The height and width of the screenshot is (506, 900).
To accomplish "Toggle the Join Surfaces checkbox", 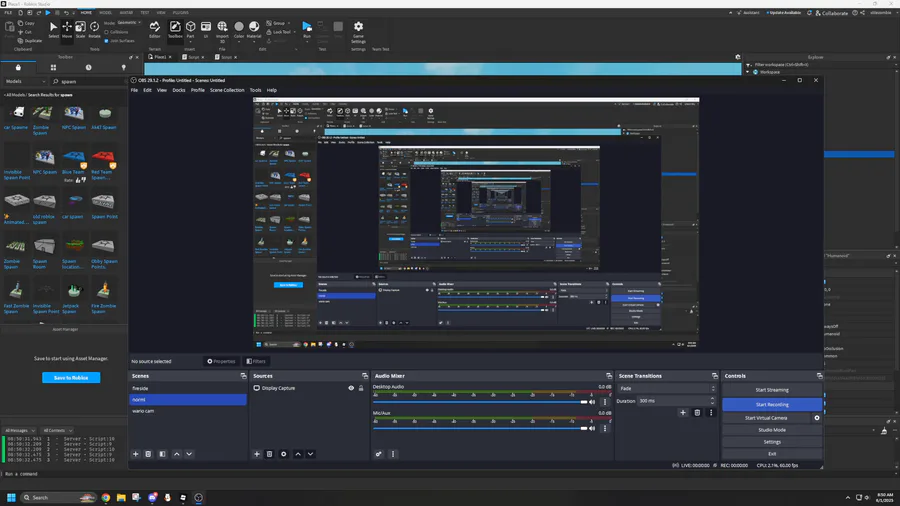I will 119,41.
